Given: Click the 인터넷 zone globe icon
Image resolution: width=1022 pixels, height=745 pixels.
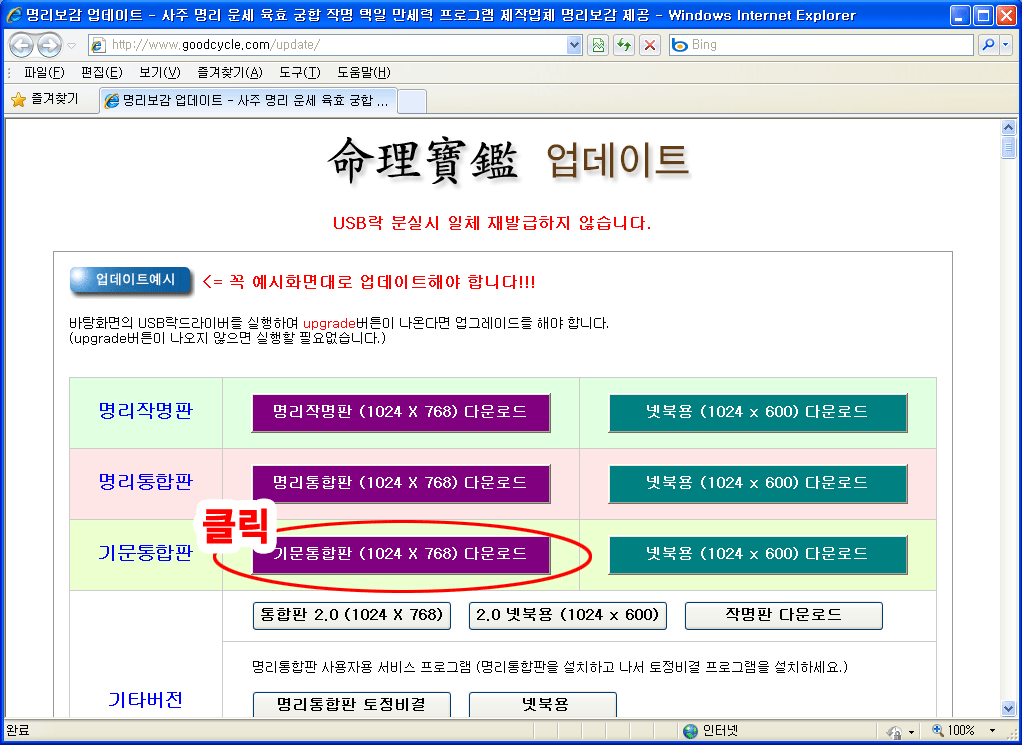Looking at the screenshot, I should click(x=690, y=731).
